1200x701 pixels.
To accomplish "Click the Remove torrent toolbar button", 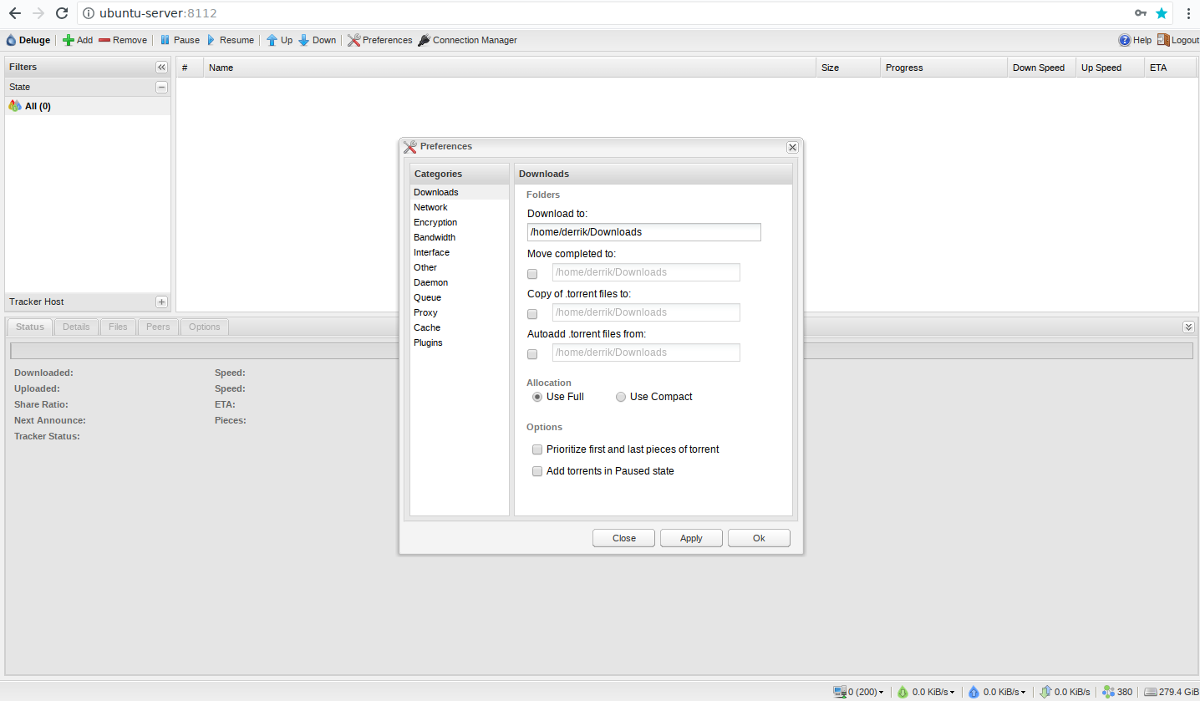I will (122, 40).
